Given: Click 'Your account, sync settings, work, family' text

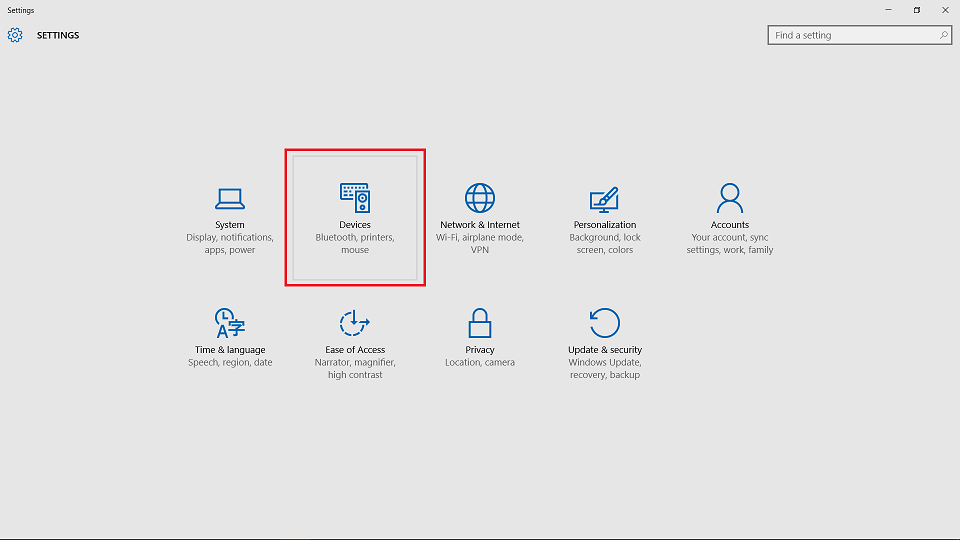Looking at the screenshot, I should (730, 244).
